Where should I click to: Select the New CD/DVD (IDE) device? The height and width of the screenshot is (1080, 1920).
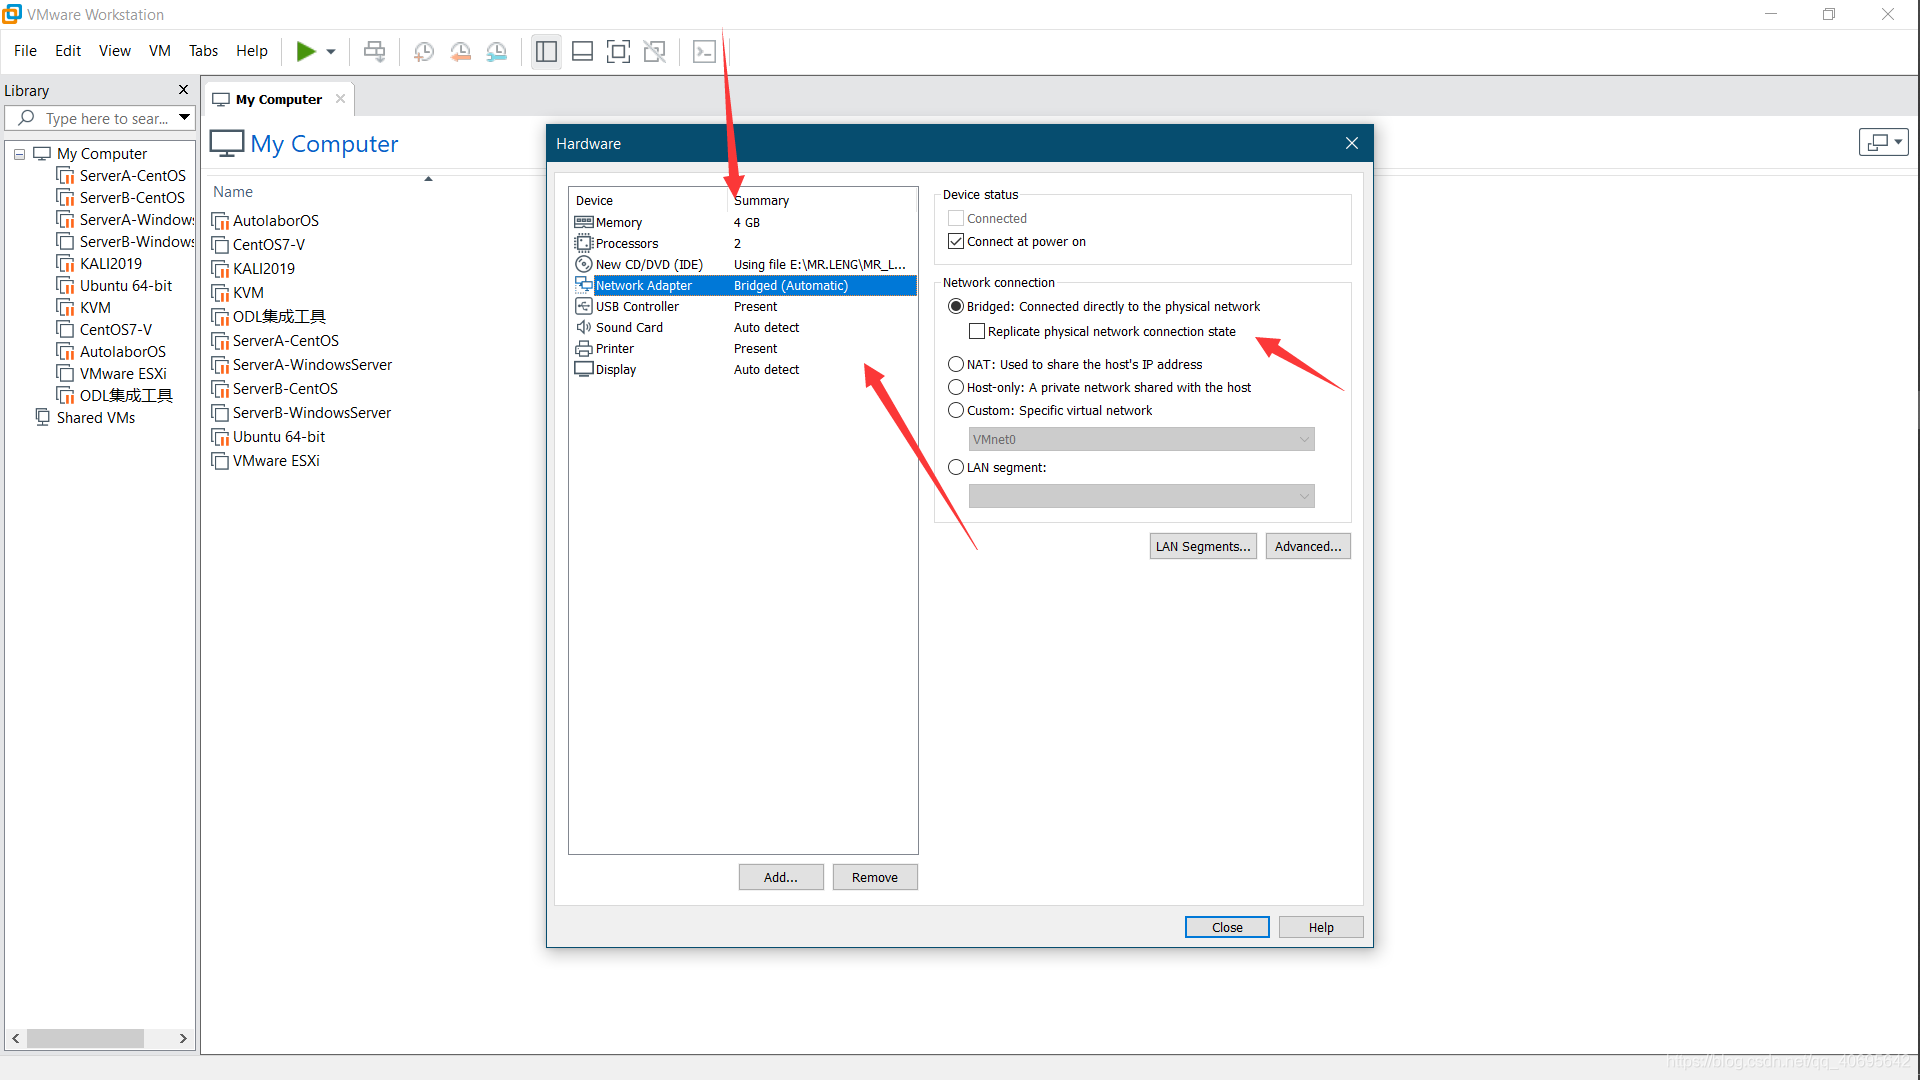coord(742,265)
